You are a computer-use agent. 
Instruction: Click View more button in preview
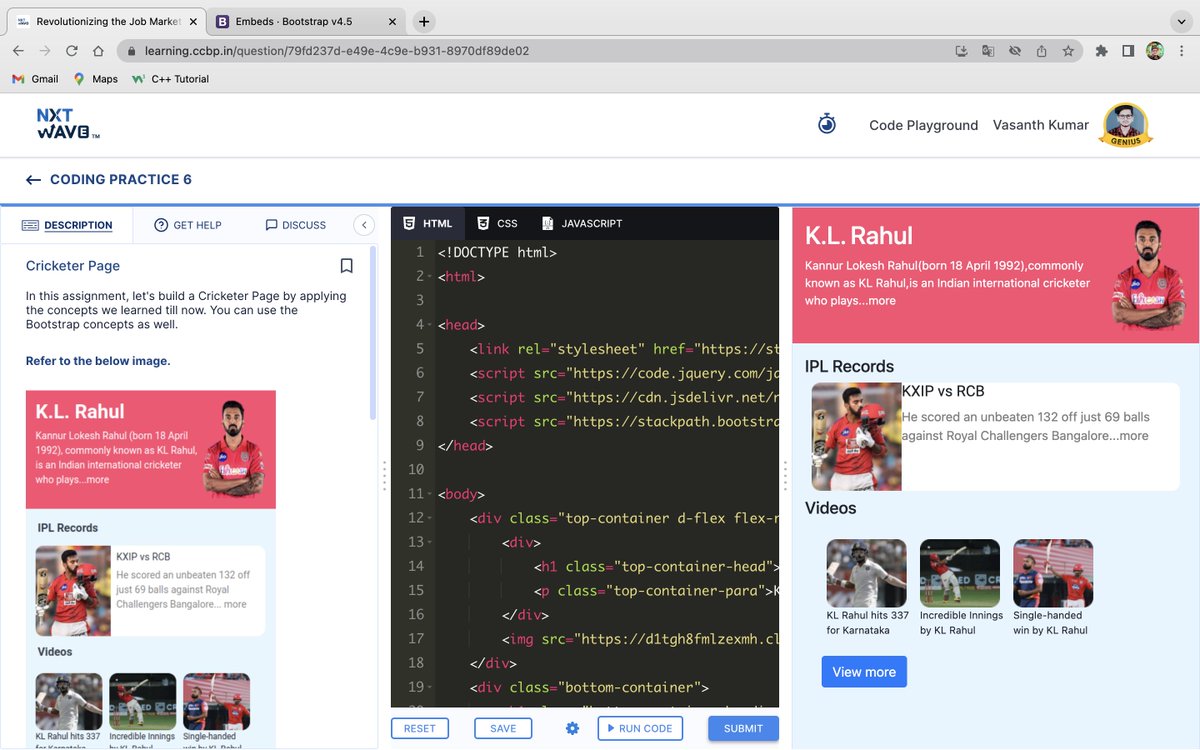864,672
